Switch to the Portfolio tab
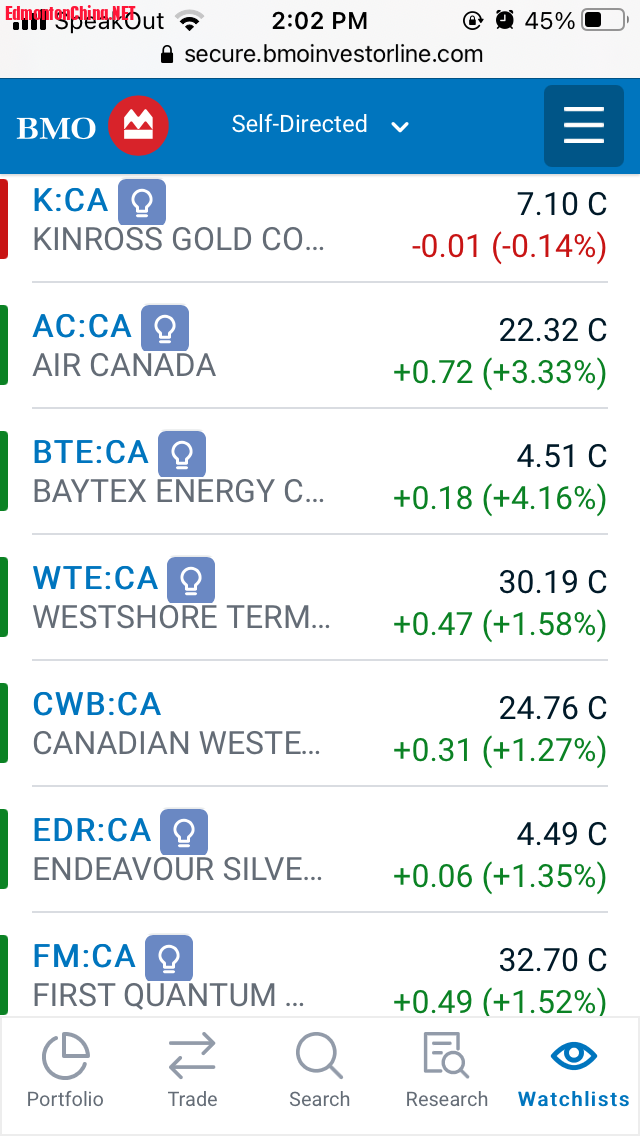Screen dimensions: 640x1136 click(x=65, y=1070)
